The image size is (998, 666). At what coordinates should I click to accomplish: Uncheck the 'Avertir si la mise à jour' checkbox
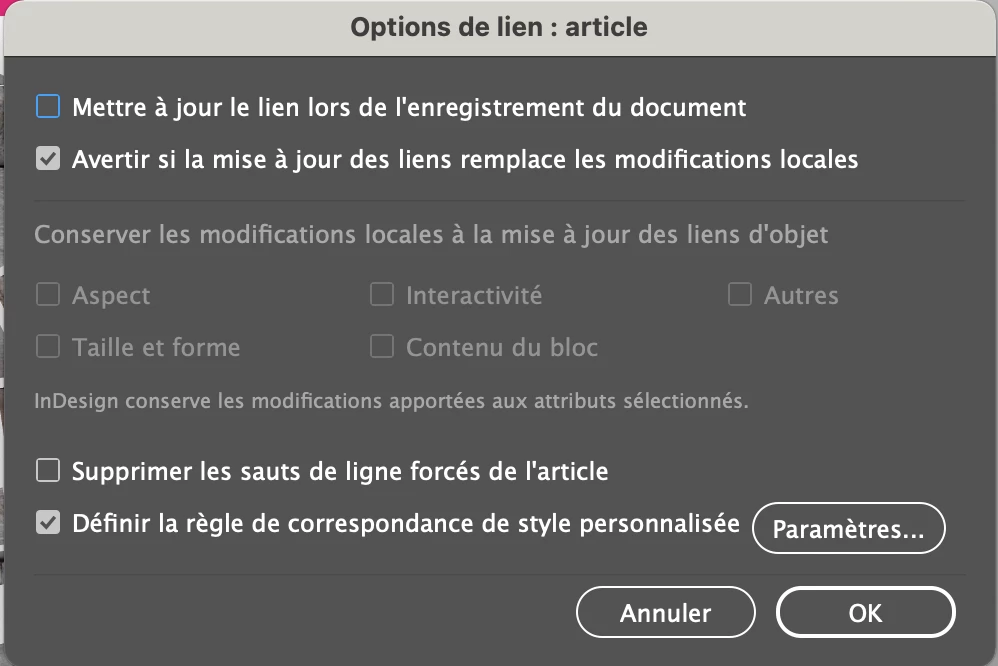(48, 159)
